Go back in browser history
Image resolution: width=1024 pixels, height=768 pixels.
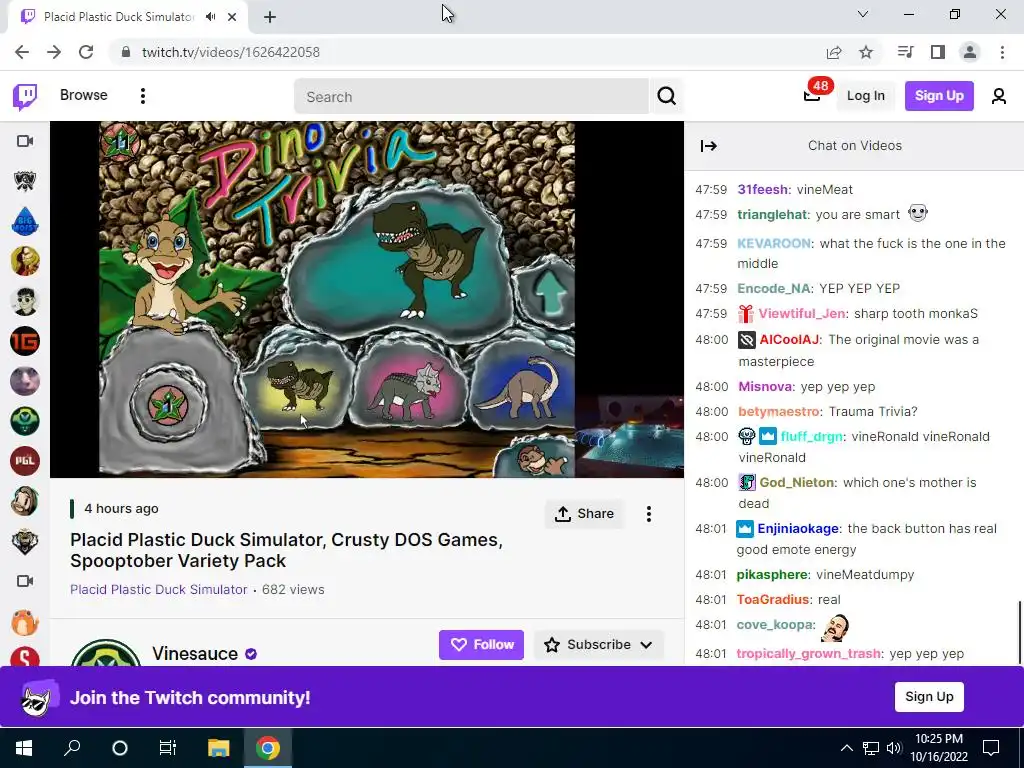(x=22, y=52)
